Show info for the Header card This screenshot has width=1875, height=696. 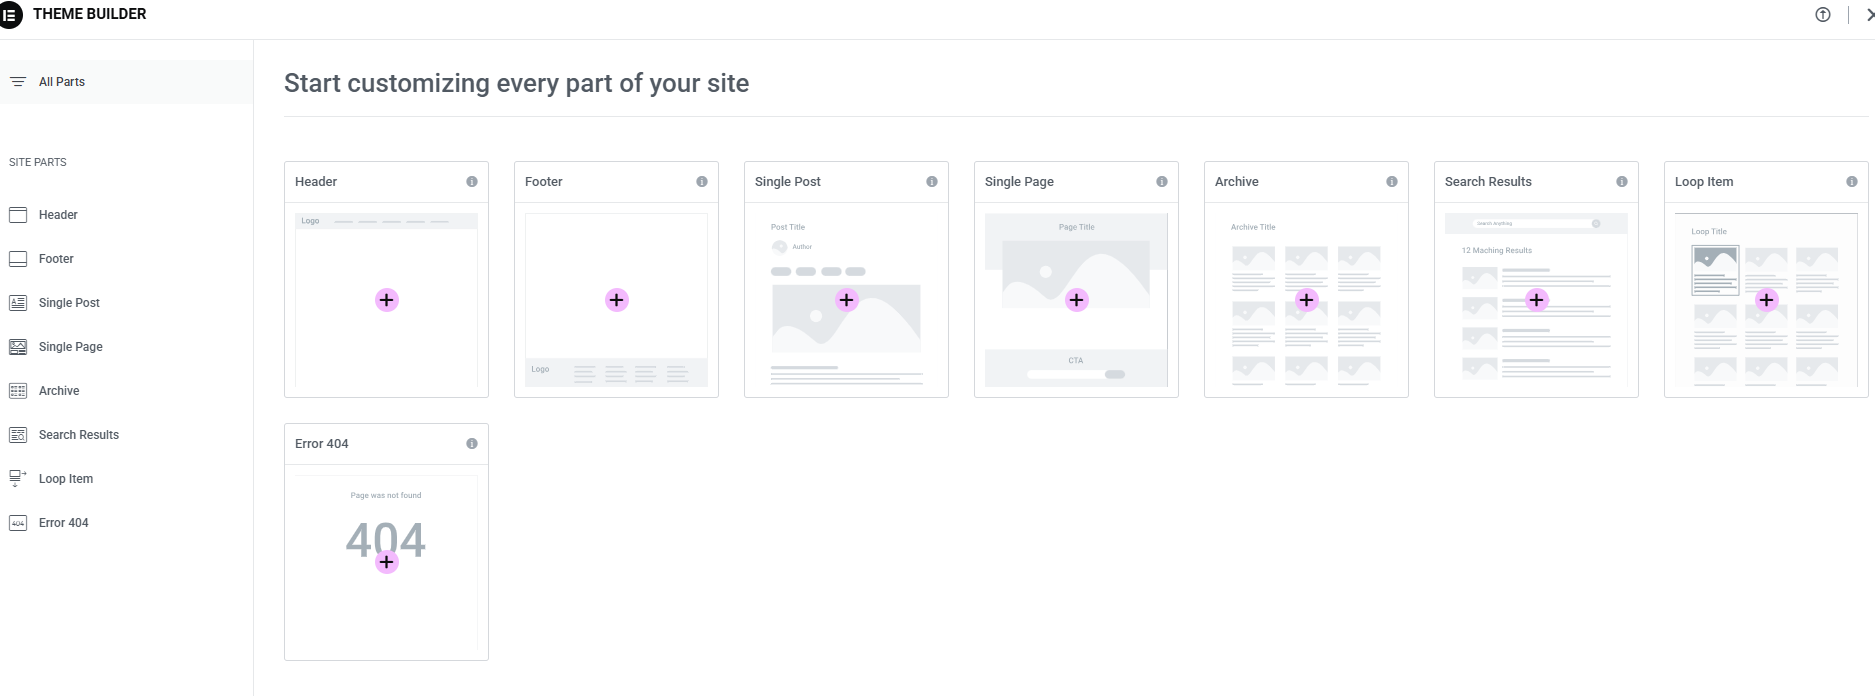click(472, 182)
